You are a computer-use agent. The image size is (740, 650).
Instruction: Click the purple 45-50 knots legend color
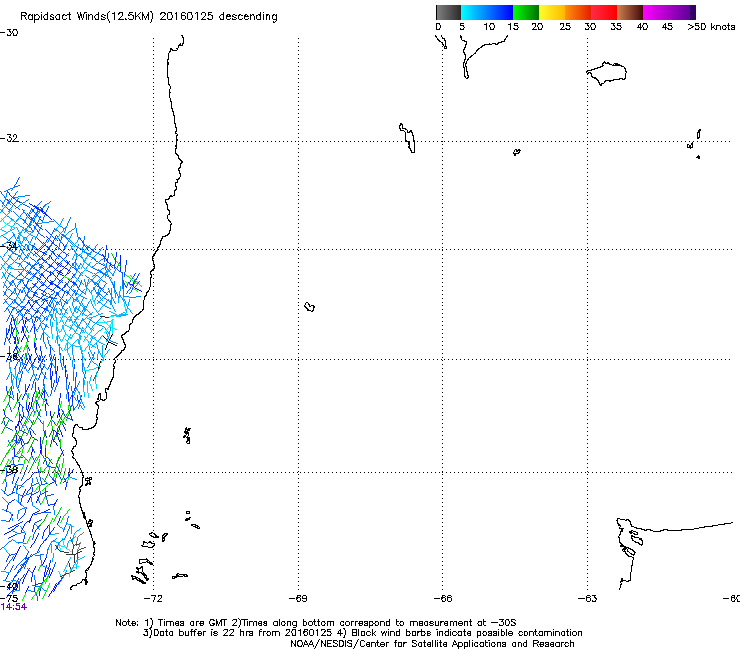(682, 12)
